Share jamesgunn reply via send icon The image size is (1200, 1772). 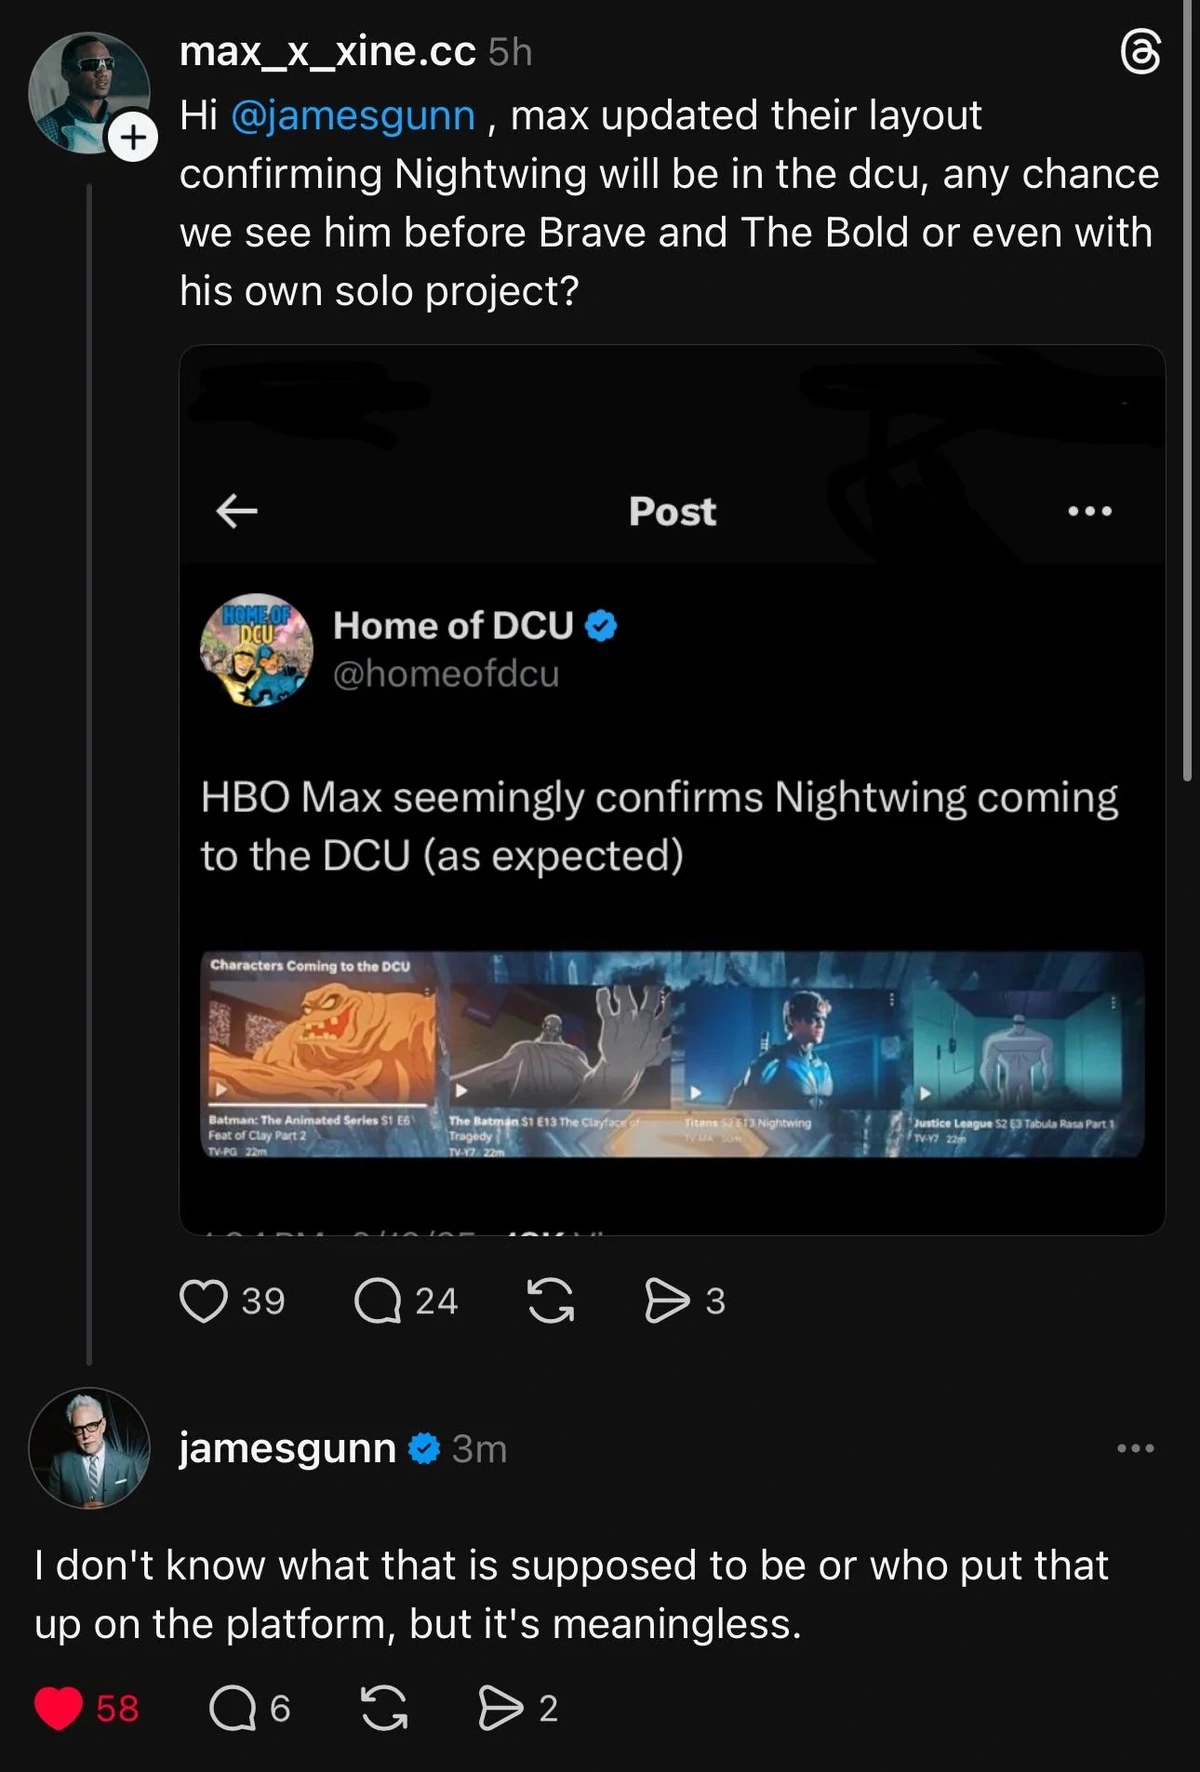500,1708
